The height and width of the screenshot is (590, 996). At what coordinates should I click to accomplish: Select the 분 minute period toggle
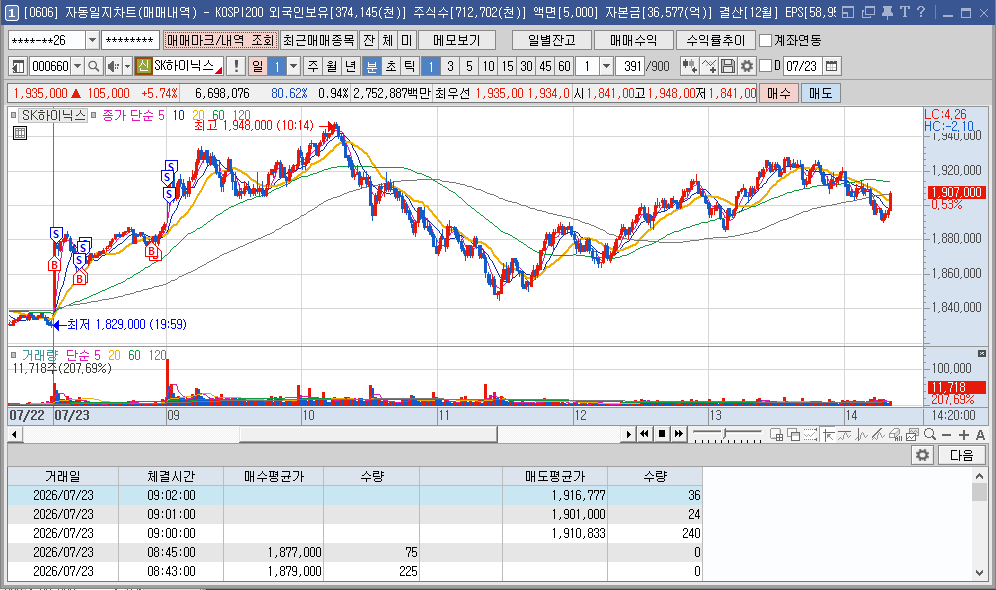(372, 66)
